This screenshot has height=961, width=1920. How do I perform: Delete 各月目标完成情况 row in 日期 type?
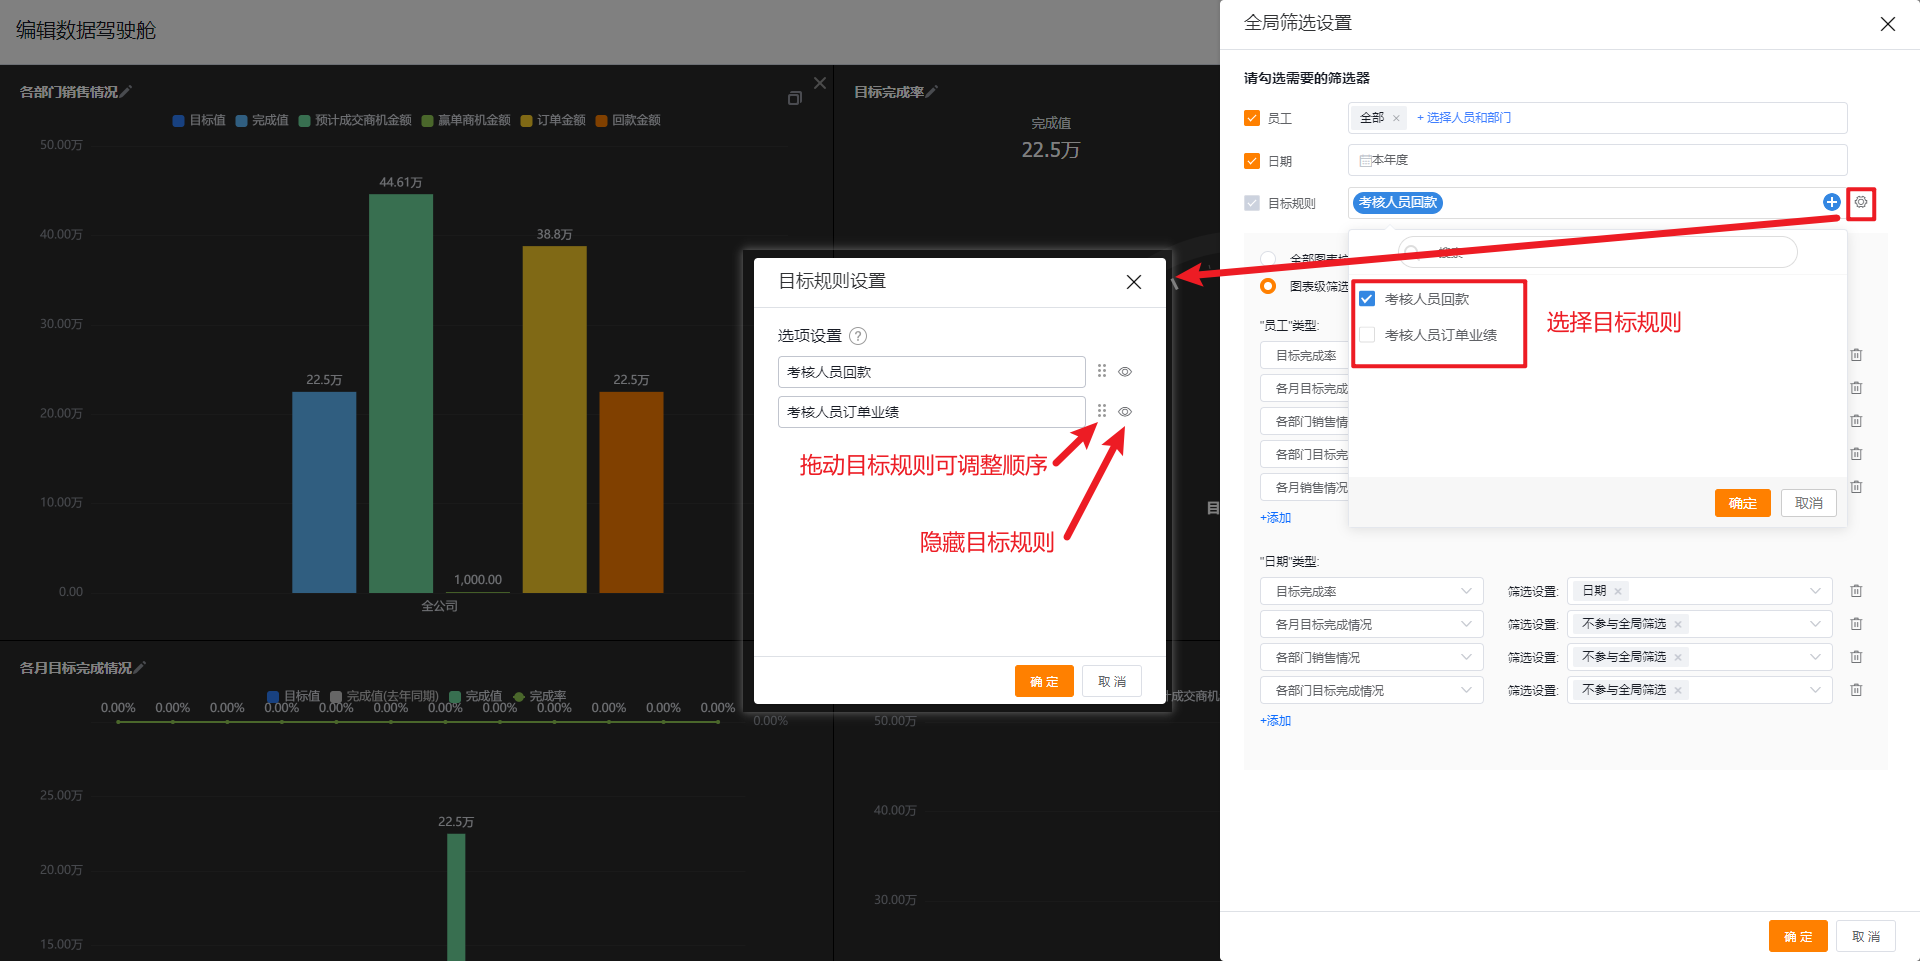[1856, 624]
